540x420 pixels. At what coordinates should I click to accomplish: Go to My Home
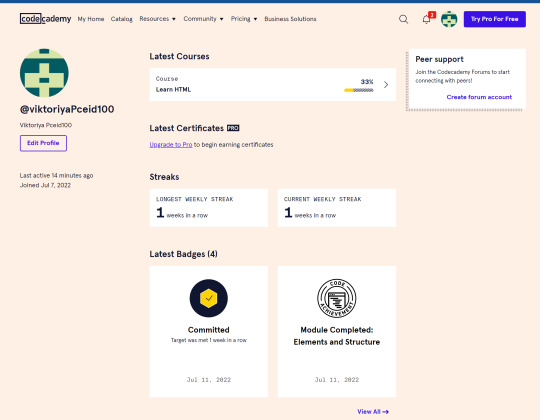(91, 19)
